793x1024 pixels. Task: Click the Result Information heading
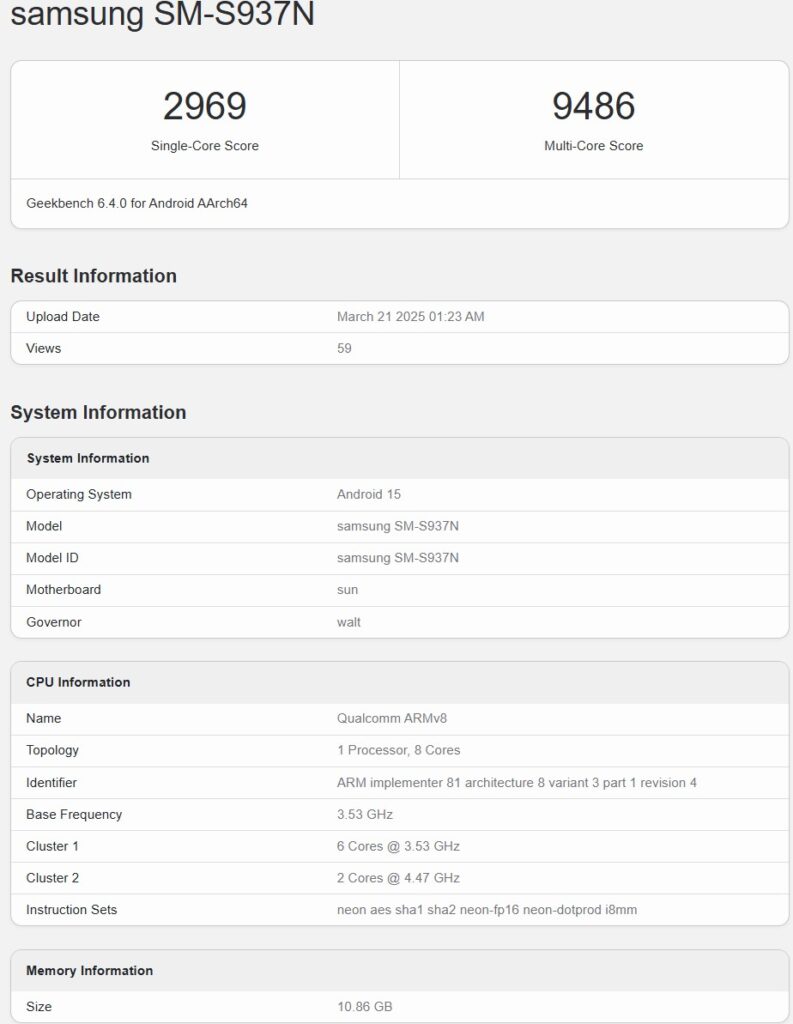[x=94, y=276]
